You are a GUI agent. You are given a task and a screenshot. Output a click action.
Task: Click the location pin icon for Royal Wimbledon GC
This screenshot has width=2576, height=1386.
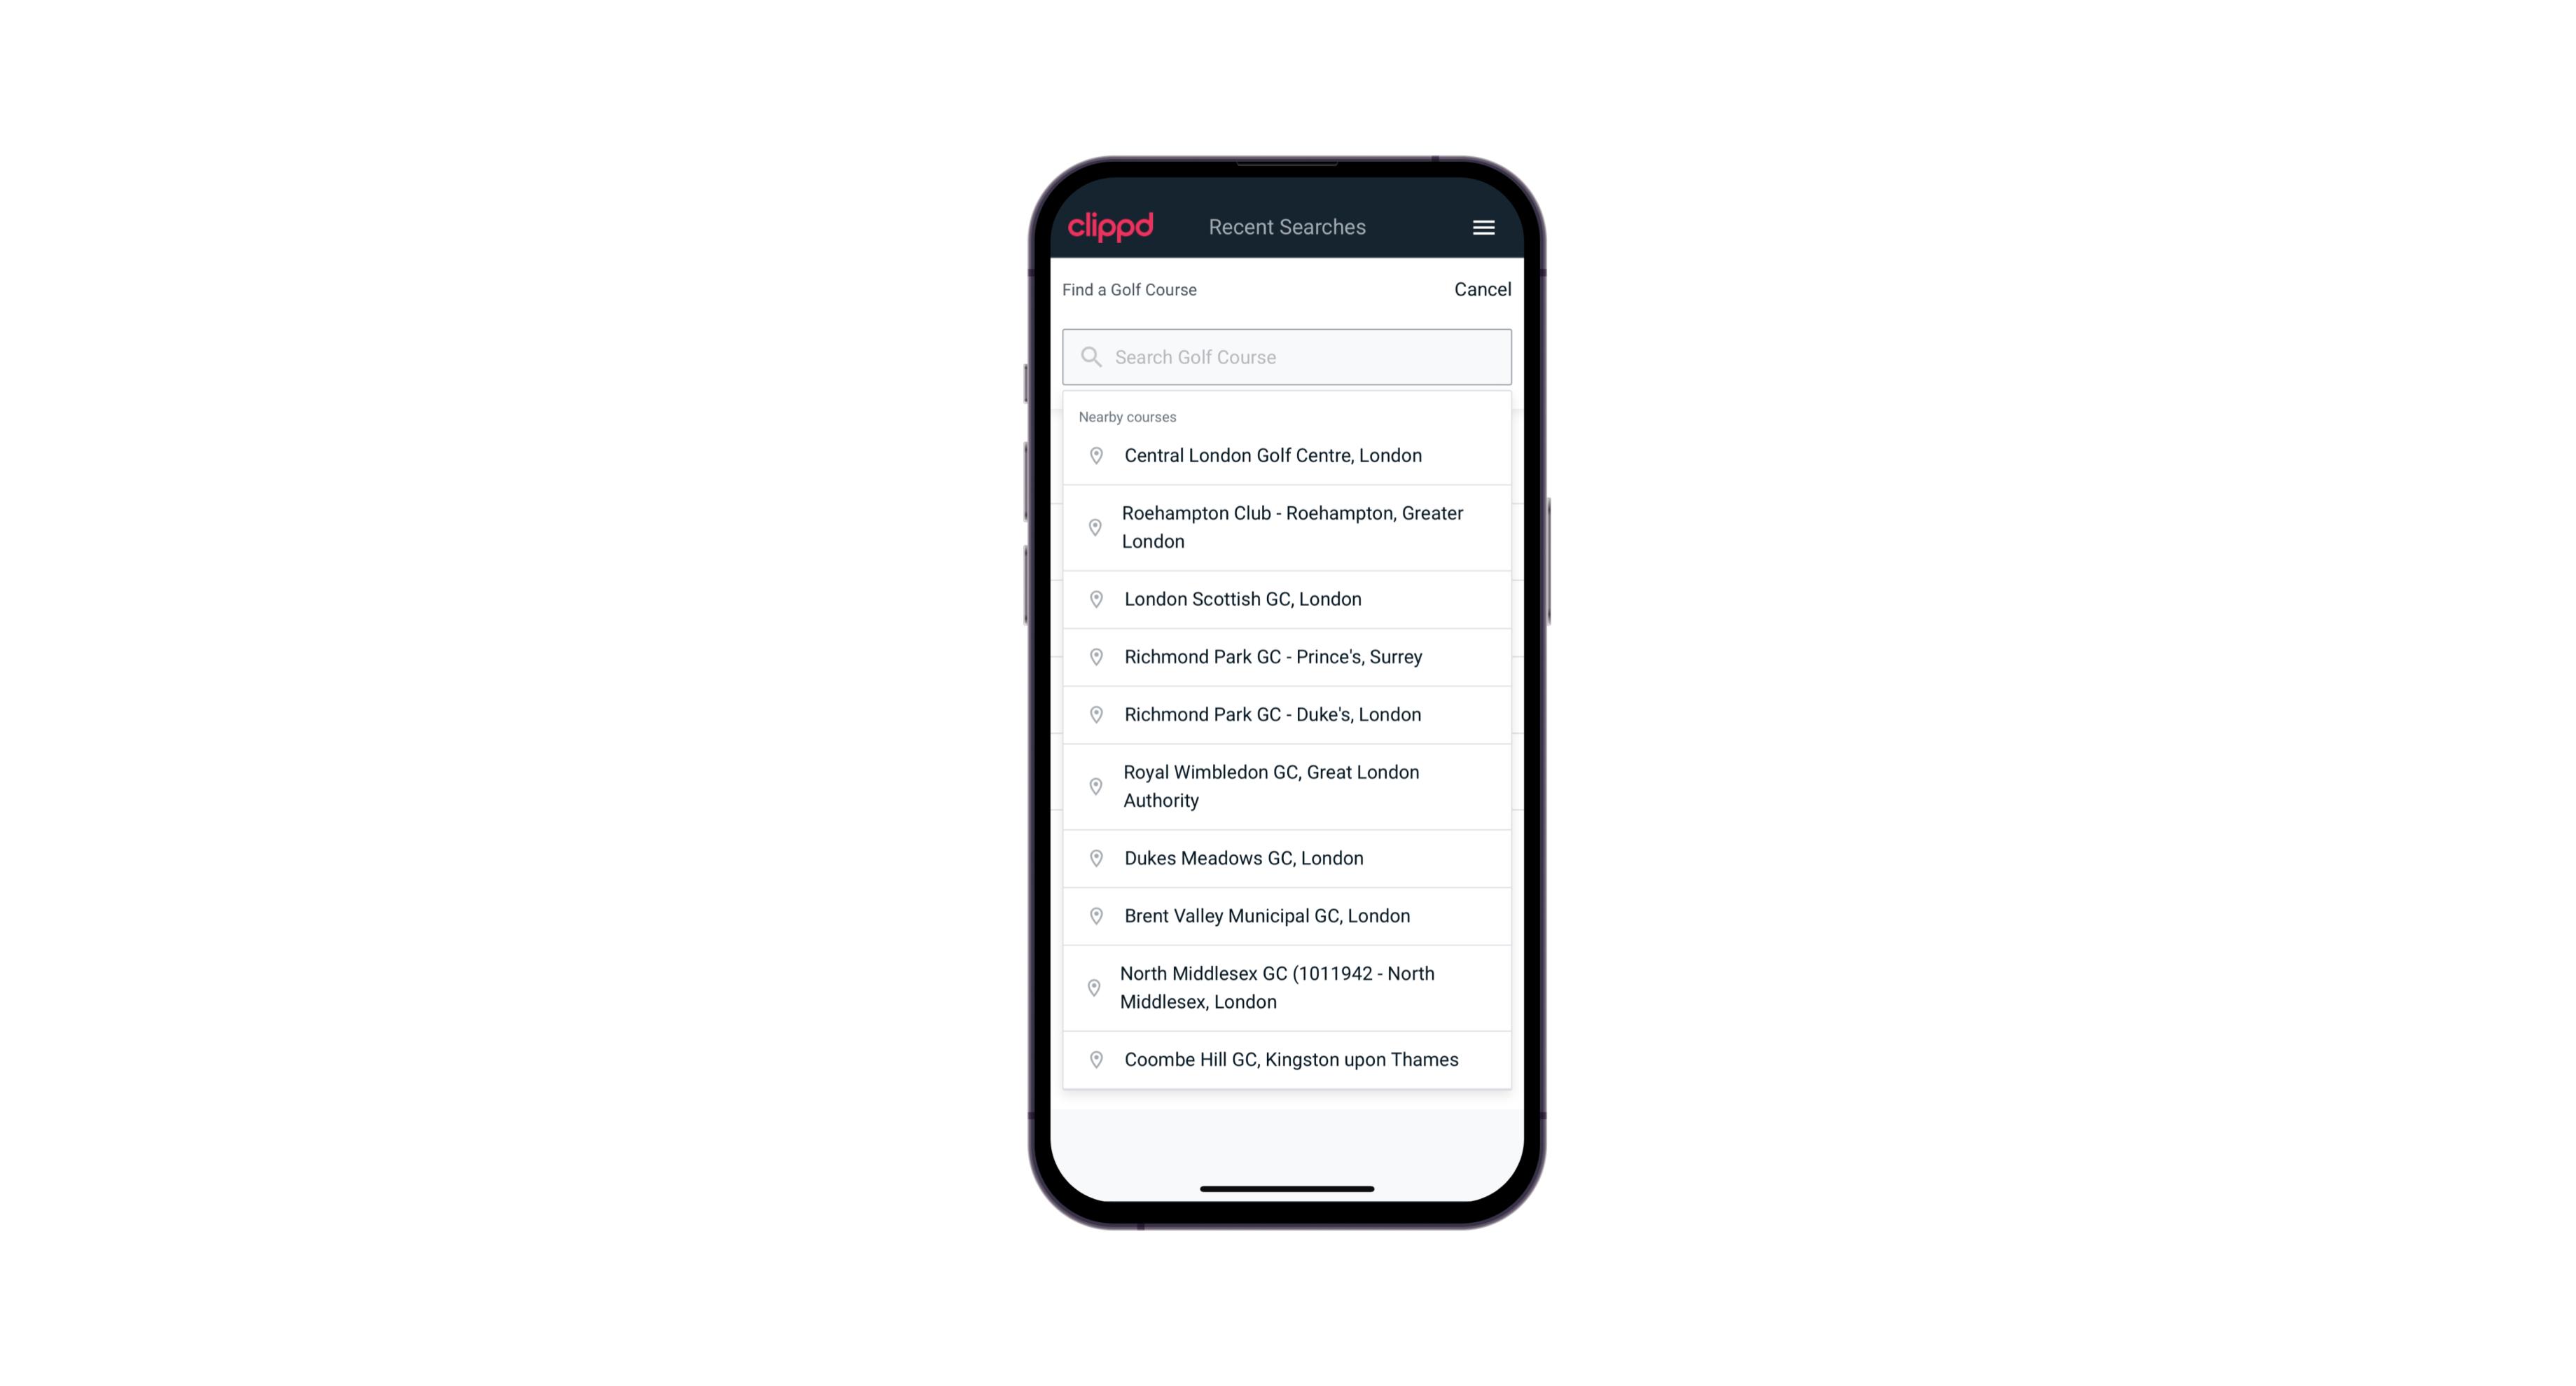click(x=1095, y=785)
